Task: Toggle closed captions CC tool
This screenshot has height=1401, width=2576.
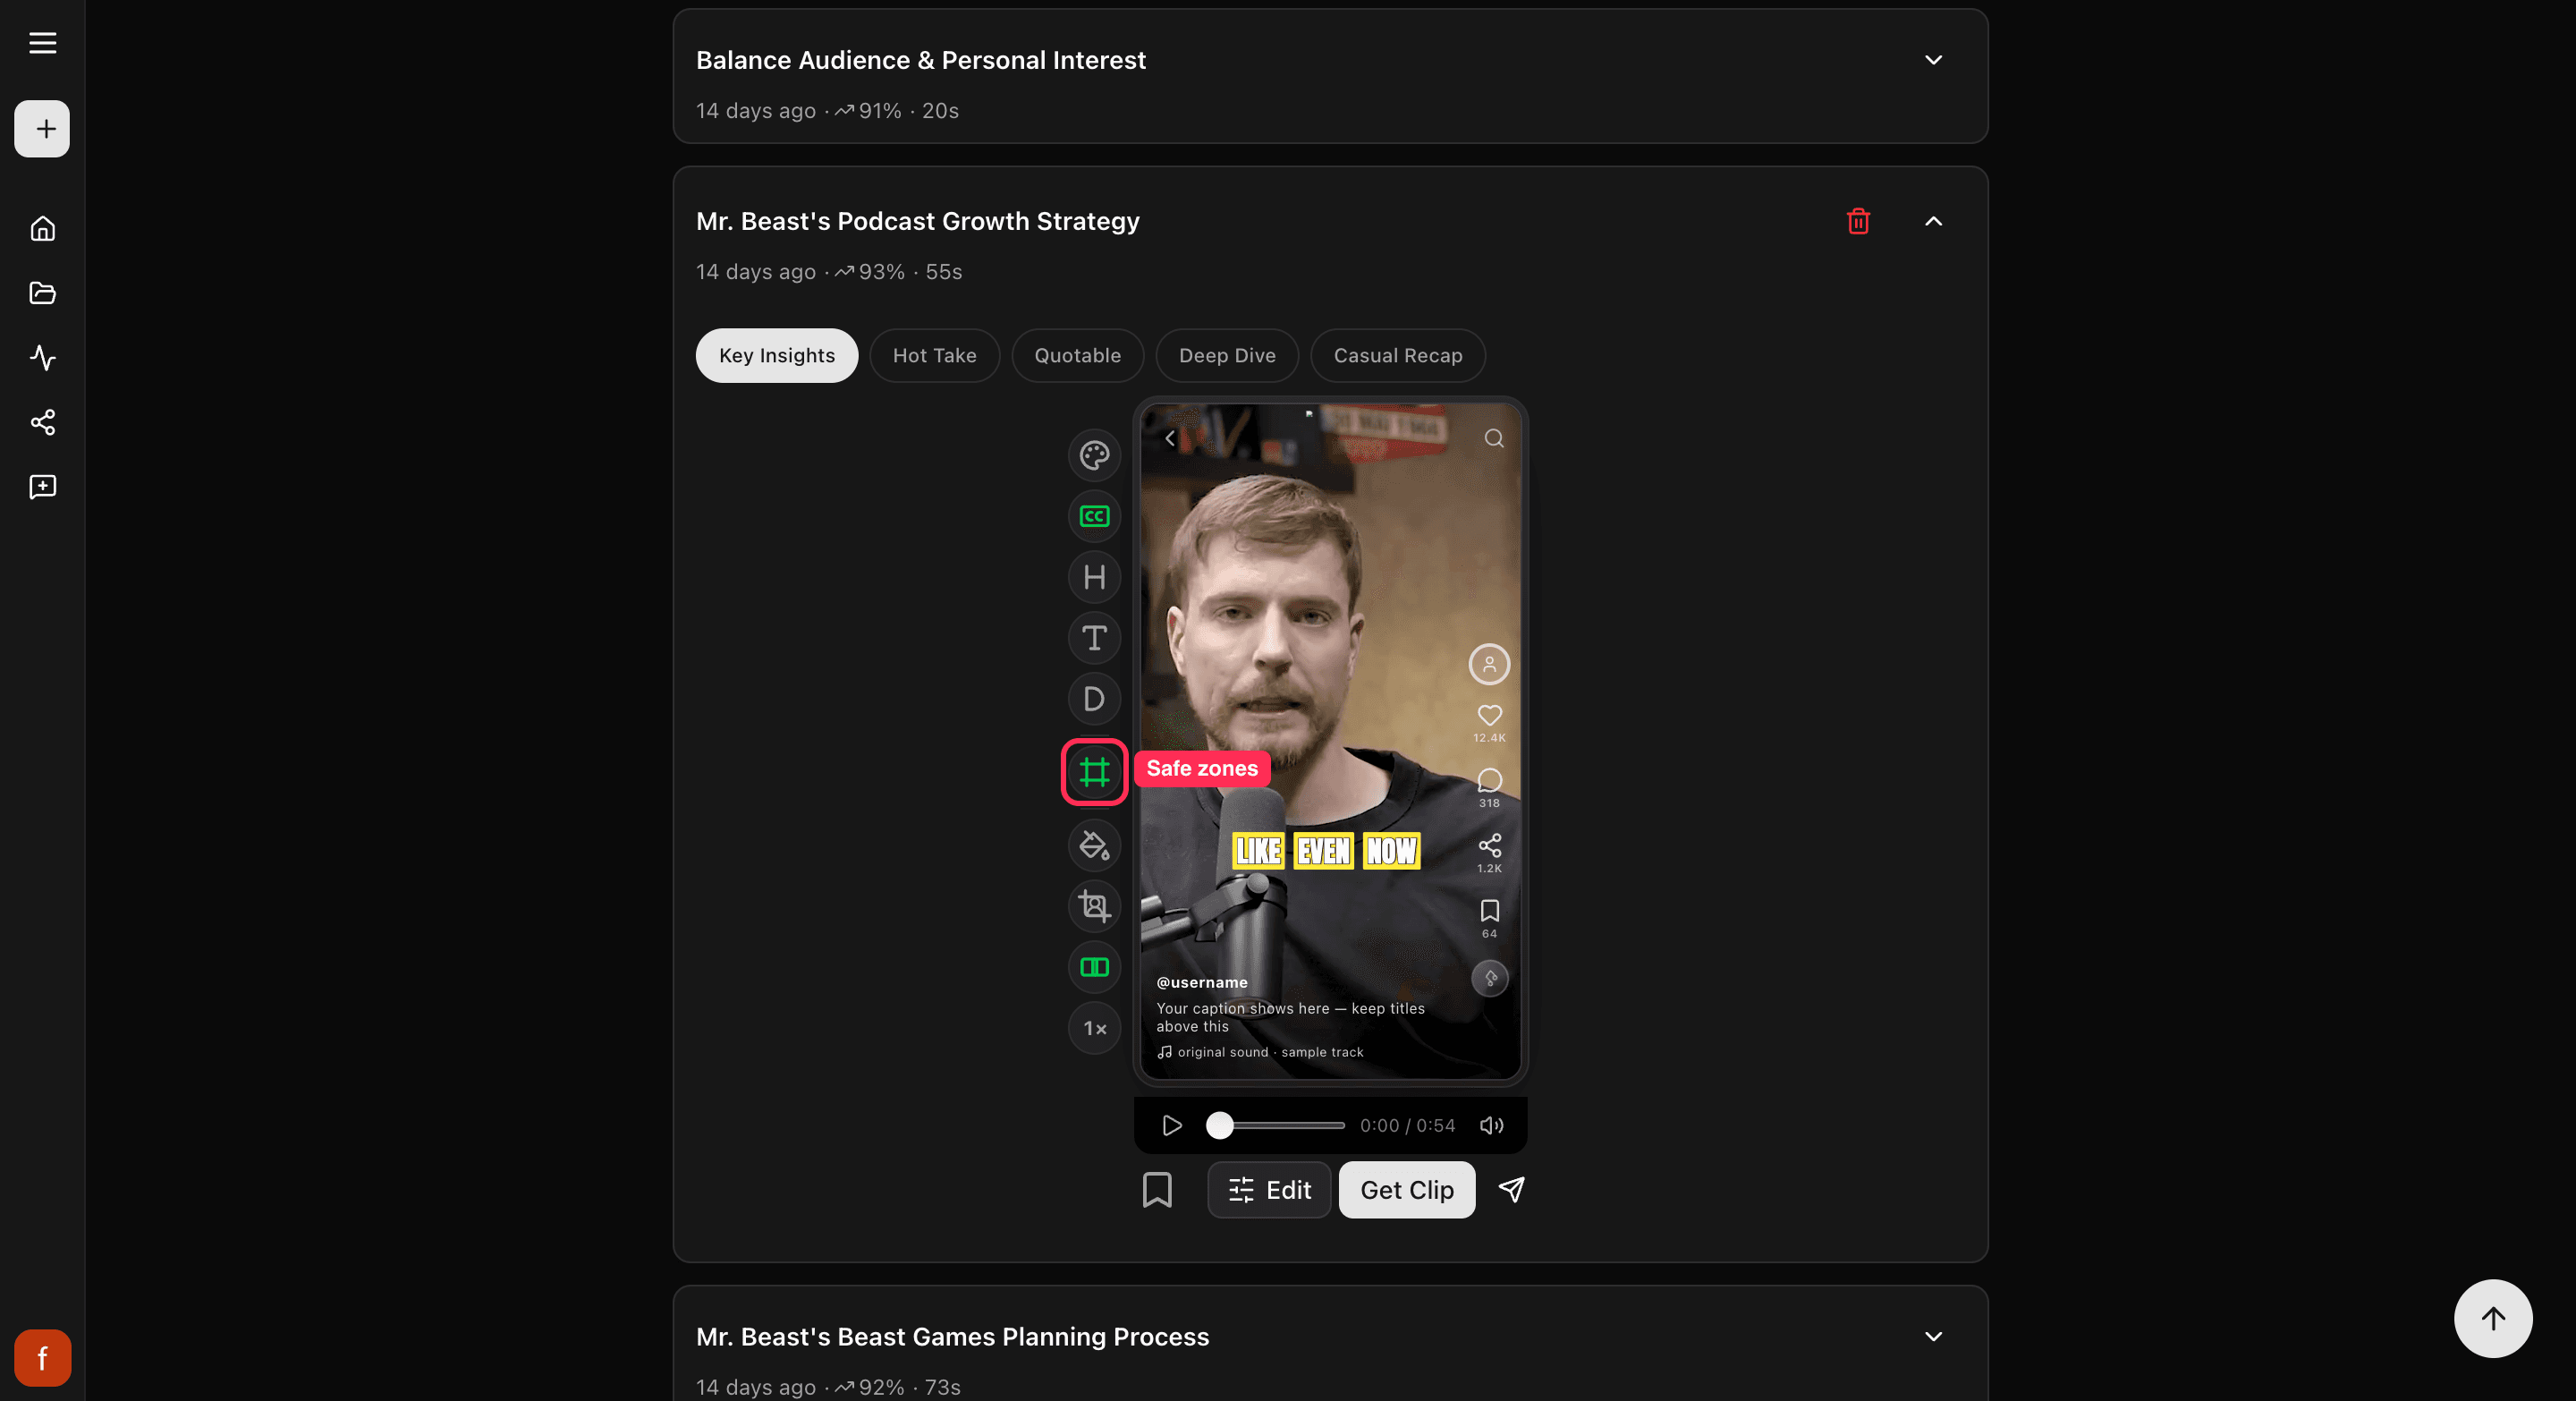Action: tap(1094, 517)
